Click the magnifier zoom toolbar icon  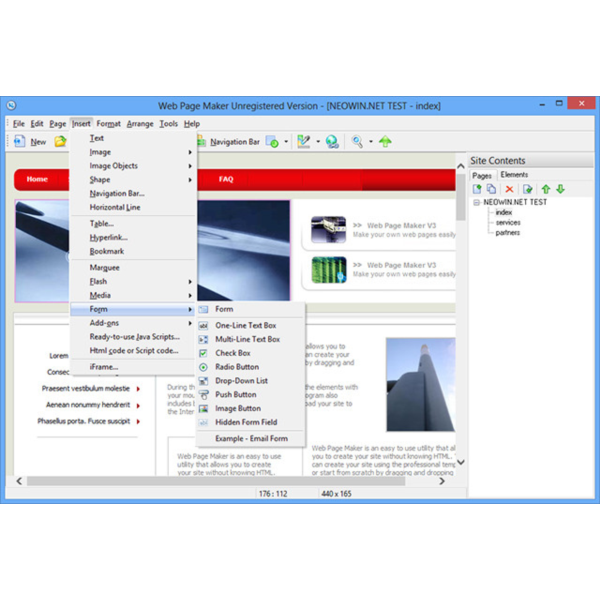point(357,141)
